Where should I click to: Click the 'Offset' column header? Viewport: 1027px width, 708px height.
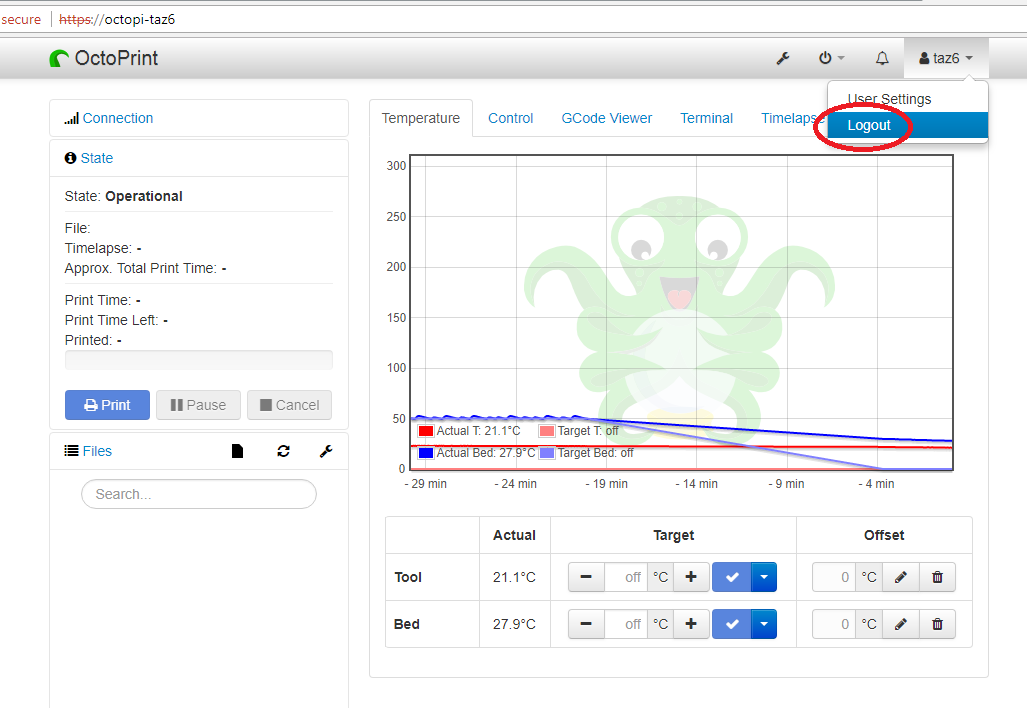click(884, 535)
